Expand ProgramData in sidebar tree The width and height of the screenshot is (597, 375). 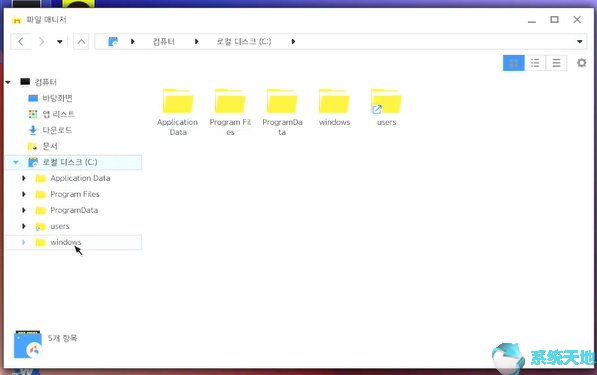[24, 210]
